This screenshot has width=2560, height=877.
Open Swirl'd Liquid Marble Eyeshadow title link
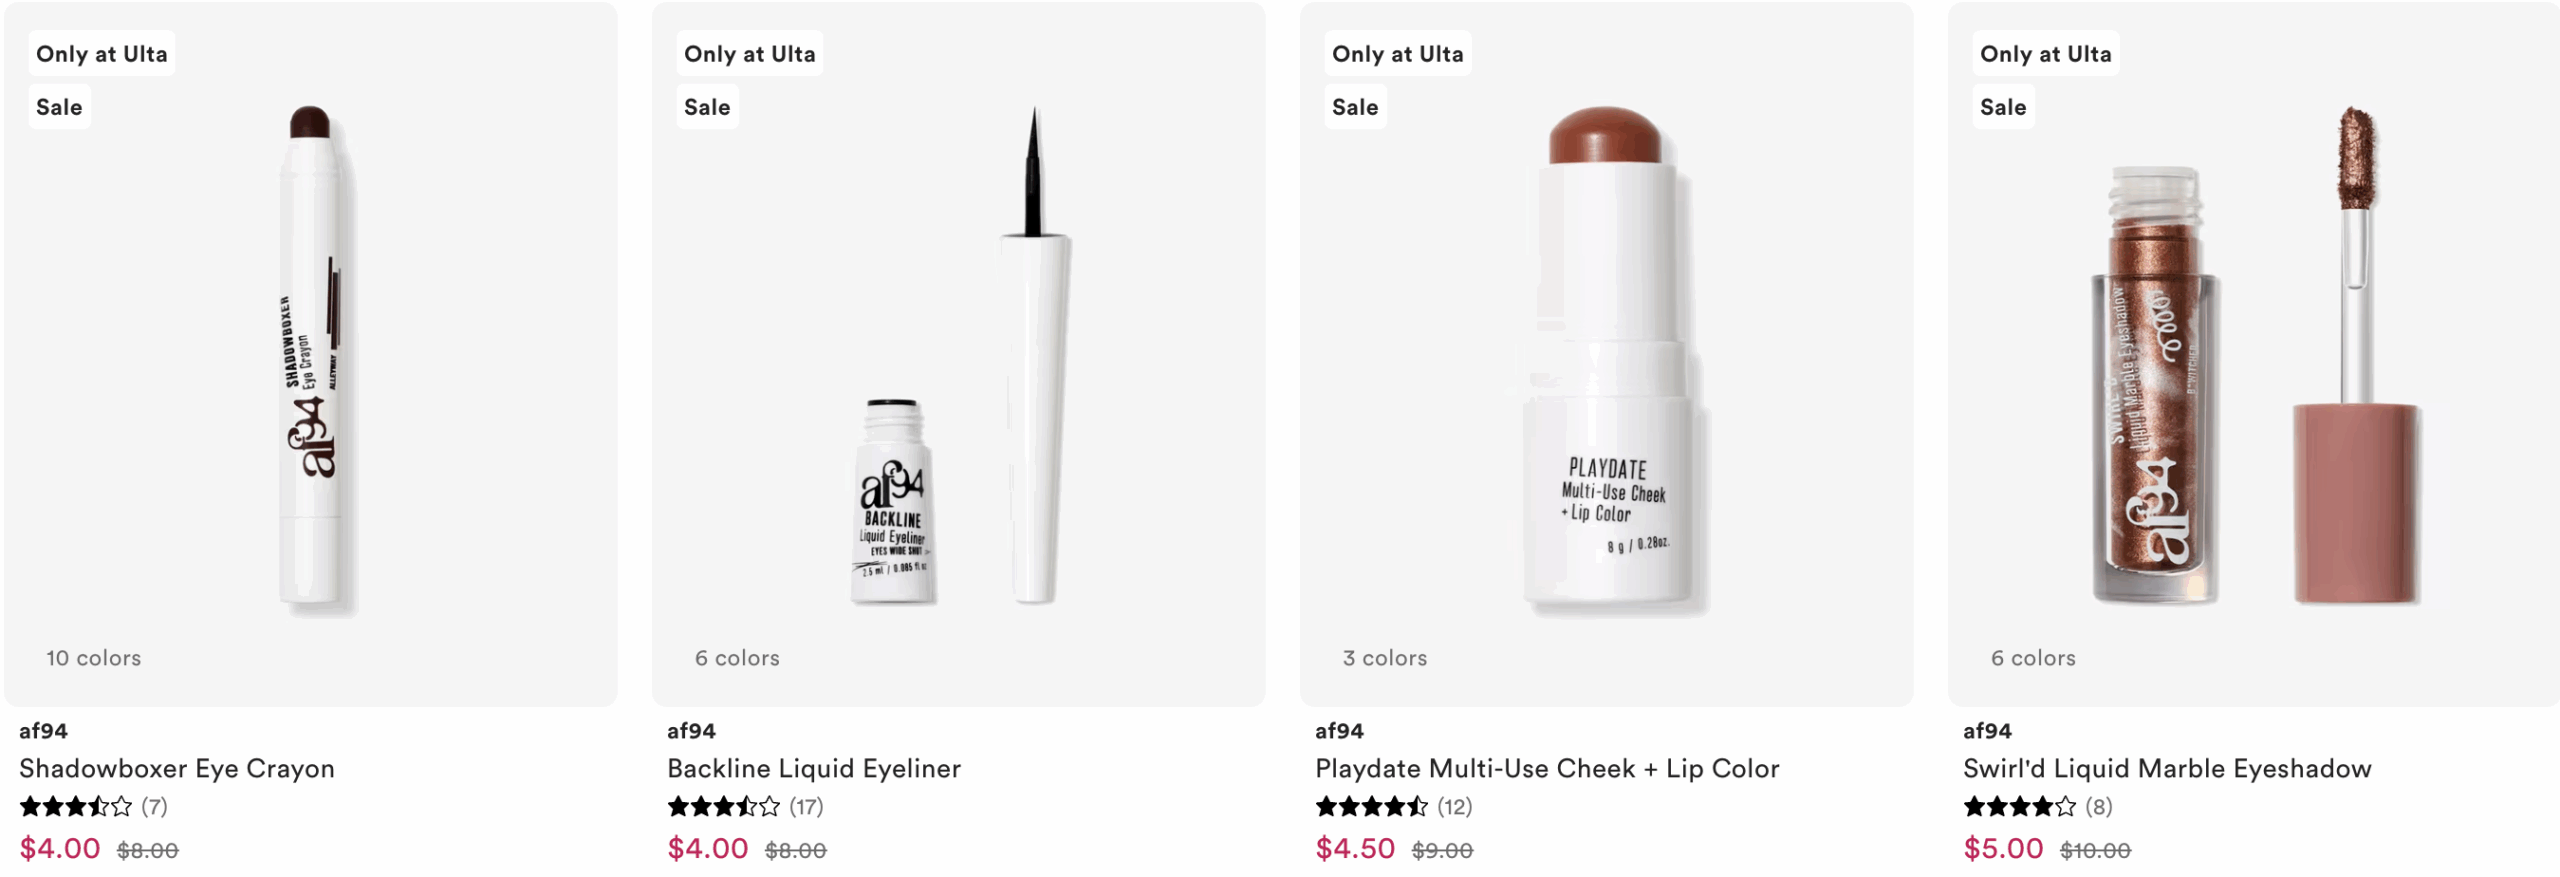[2166, 768]
